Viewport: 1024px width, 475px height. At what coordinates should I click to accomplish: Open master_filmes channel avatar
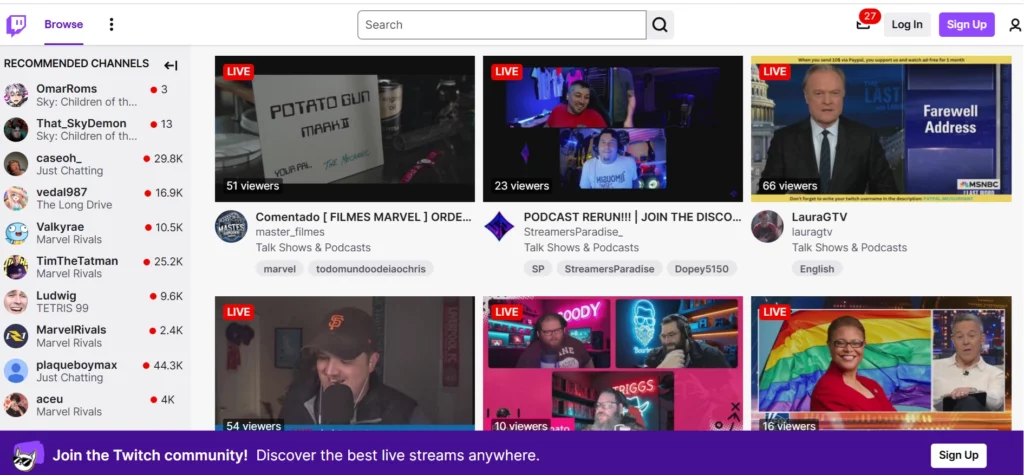click(231, 227)
